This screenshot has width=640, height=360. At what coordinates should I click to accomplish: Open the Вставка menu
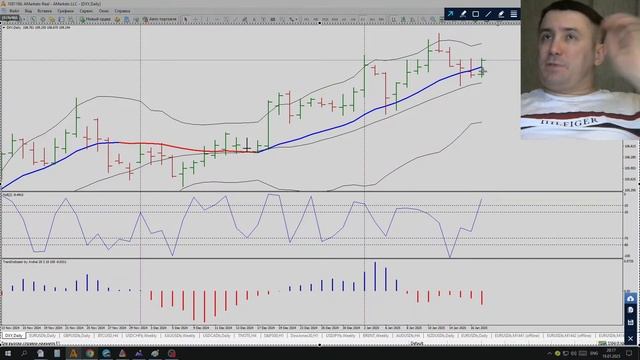click(x=44, y=11)
